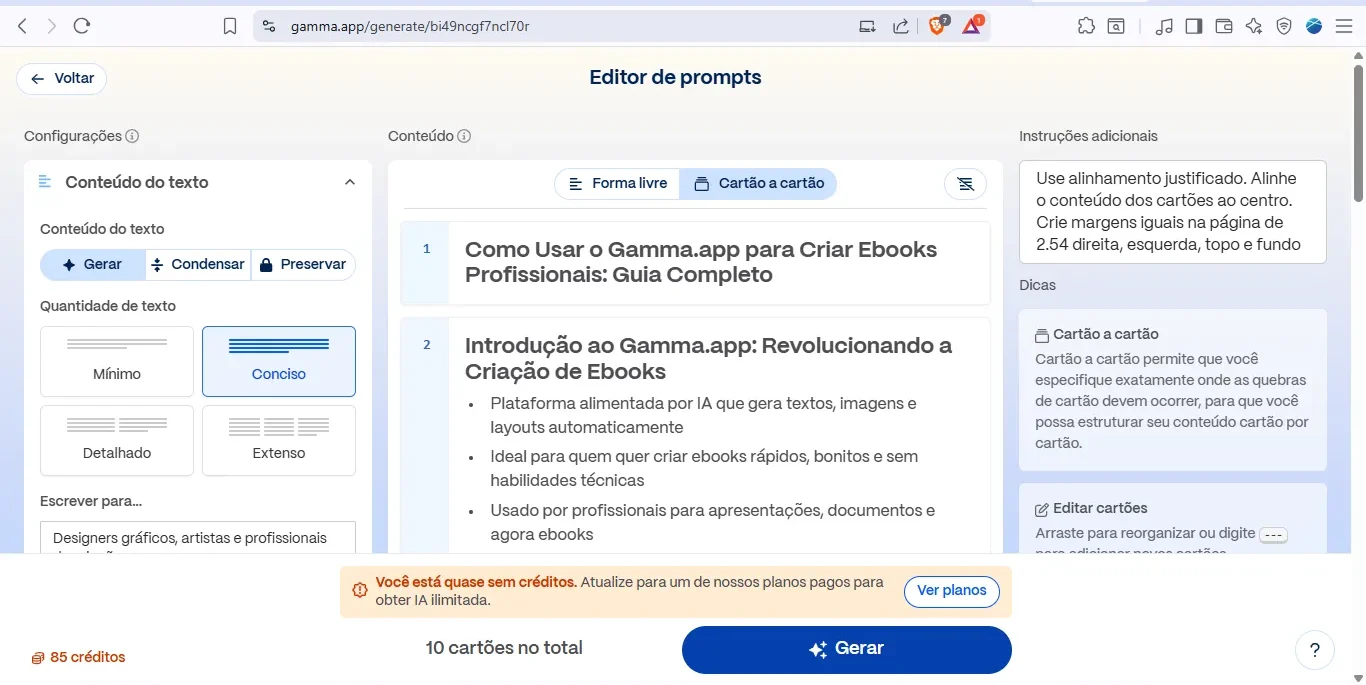Click the Cartão a cartão tip card
The width and height of the screenshot is (1366, 685).
tap(1173, 390)
